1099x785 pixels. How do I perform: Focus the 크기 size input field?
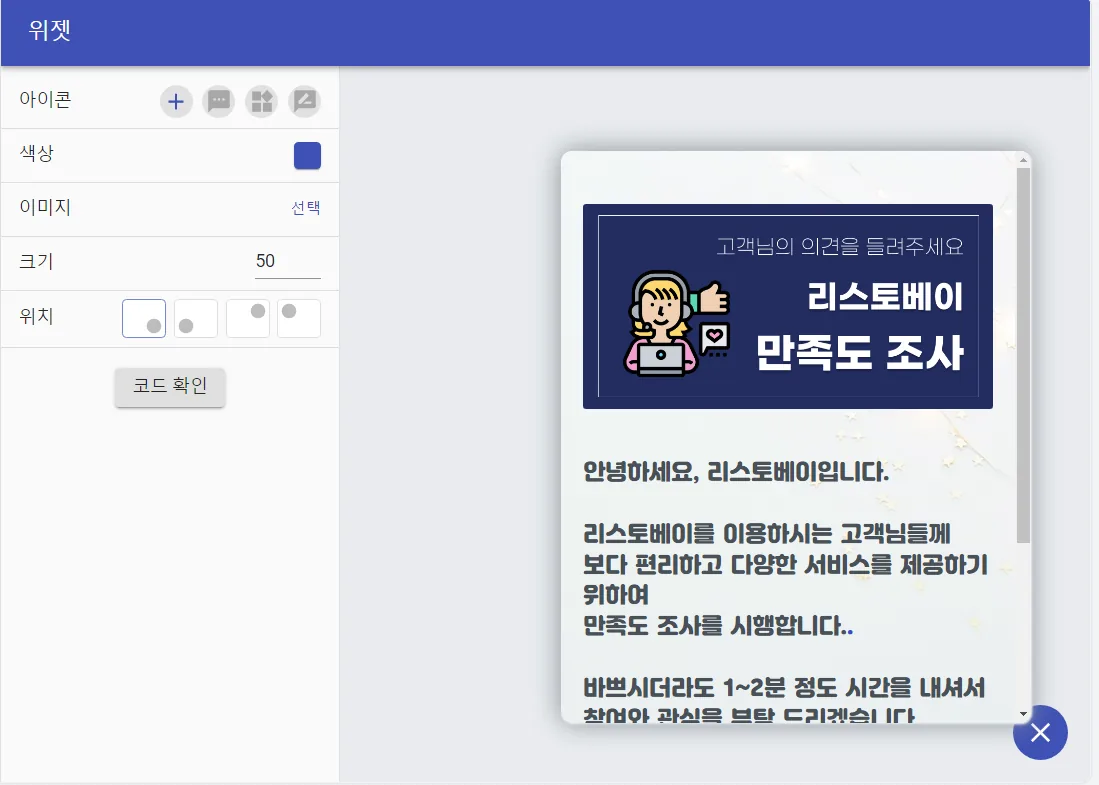(x=287, y=261)
